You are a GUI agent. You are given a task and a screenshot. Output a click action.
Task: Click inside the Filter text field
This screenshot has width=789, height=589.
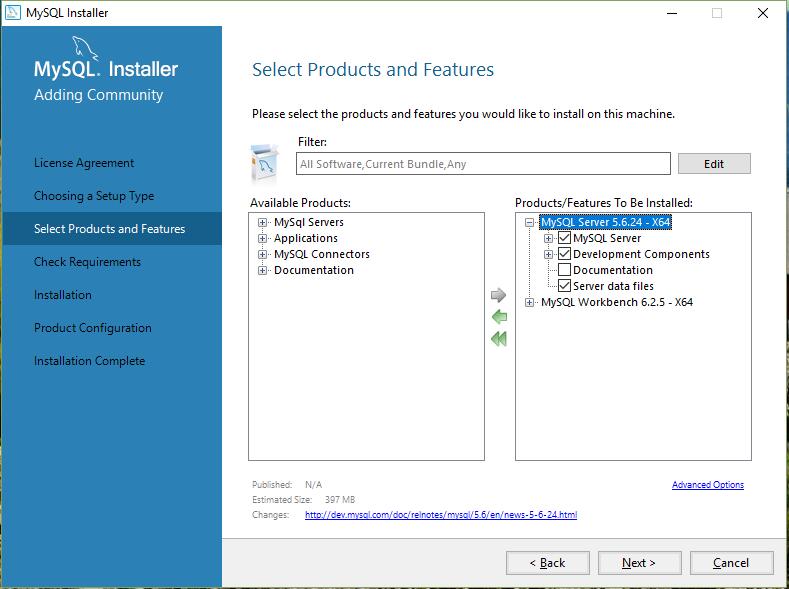tap(483, 164)
